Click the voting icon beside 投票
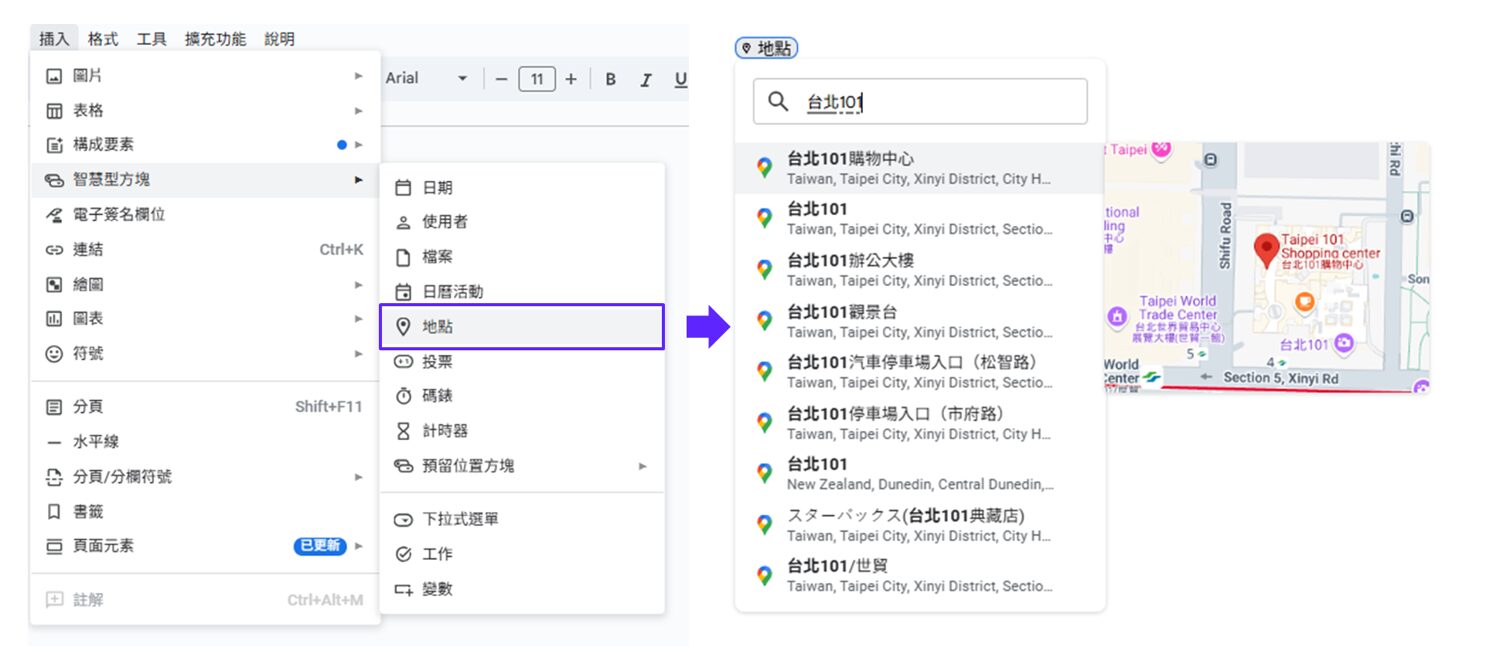Image resolution: width=1500 pixels, height=672 pixels. pos(404,362)
